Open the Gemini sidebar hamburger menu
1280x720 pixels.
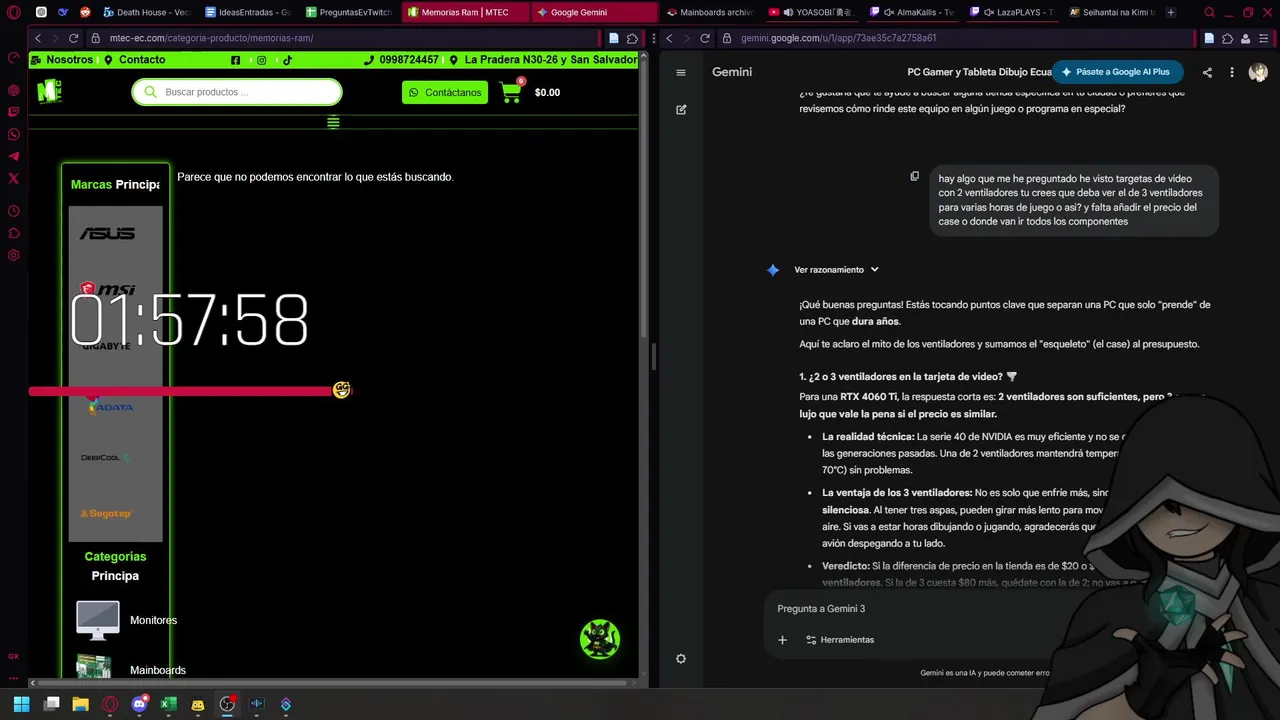point(681,72)
